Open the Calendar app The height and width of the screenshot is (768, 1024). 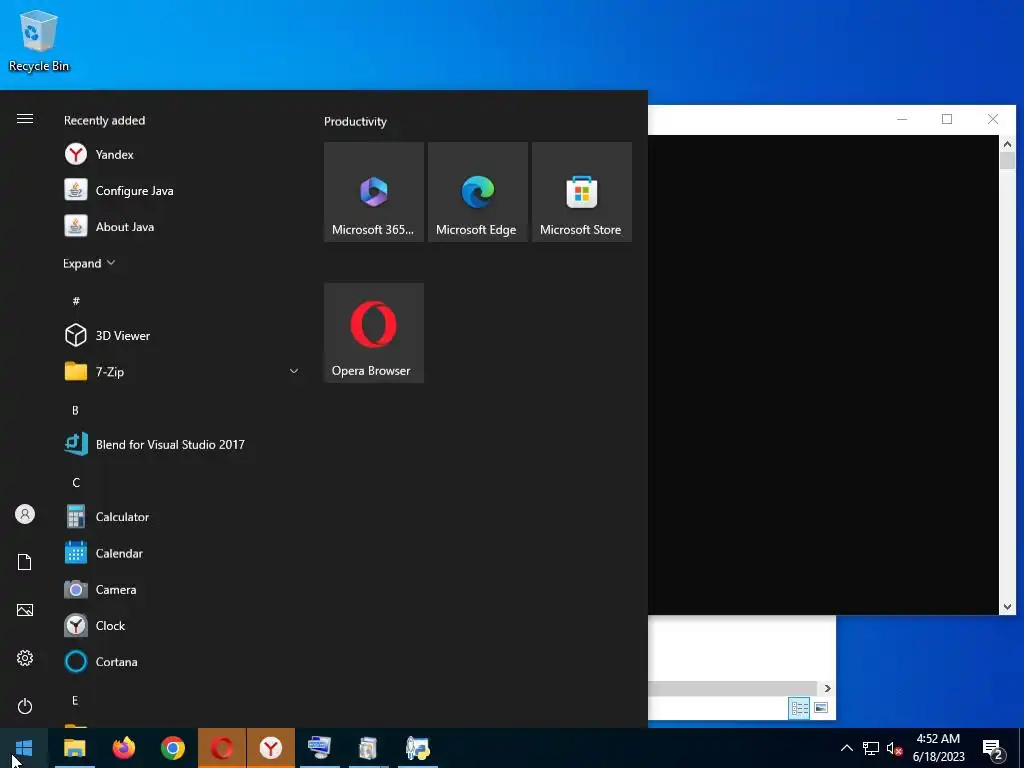[x=181, y=553]
